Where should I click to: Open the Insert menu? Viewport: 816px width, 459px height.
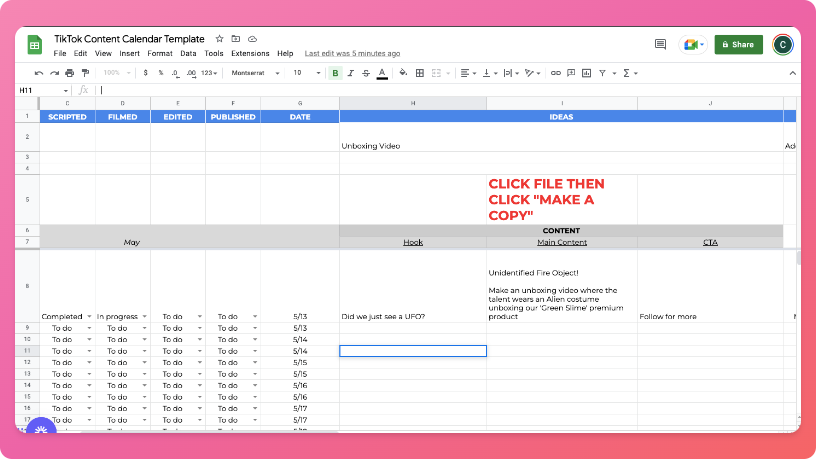[129, 54]
